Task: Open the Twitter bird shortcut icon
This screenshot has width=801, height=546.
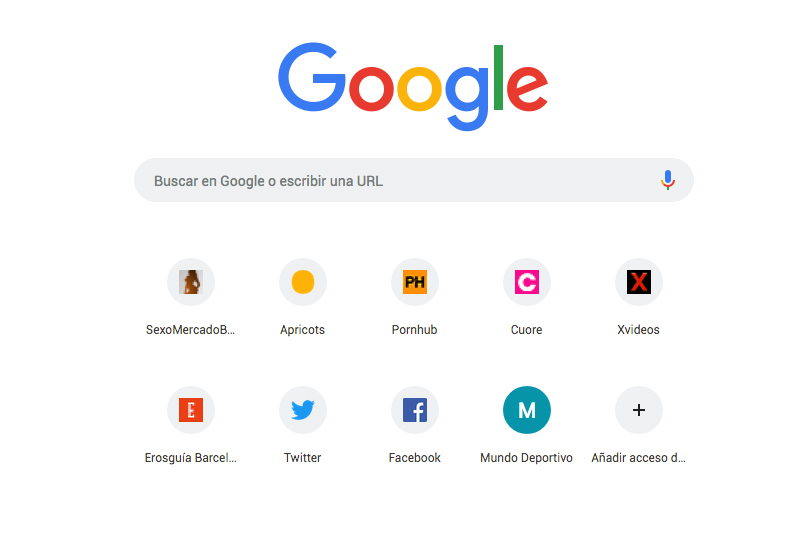Action: pos(303,410)
